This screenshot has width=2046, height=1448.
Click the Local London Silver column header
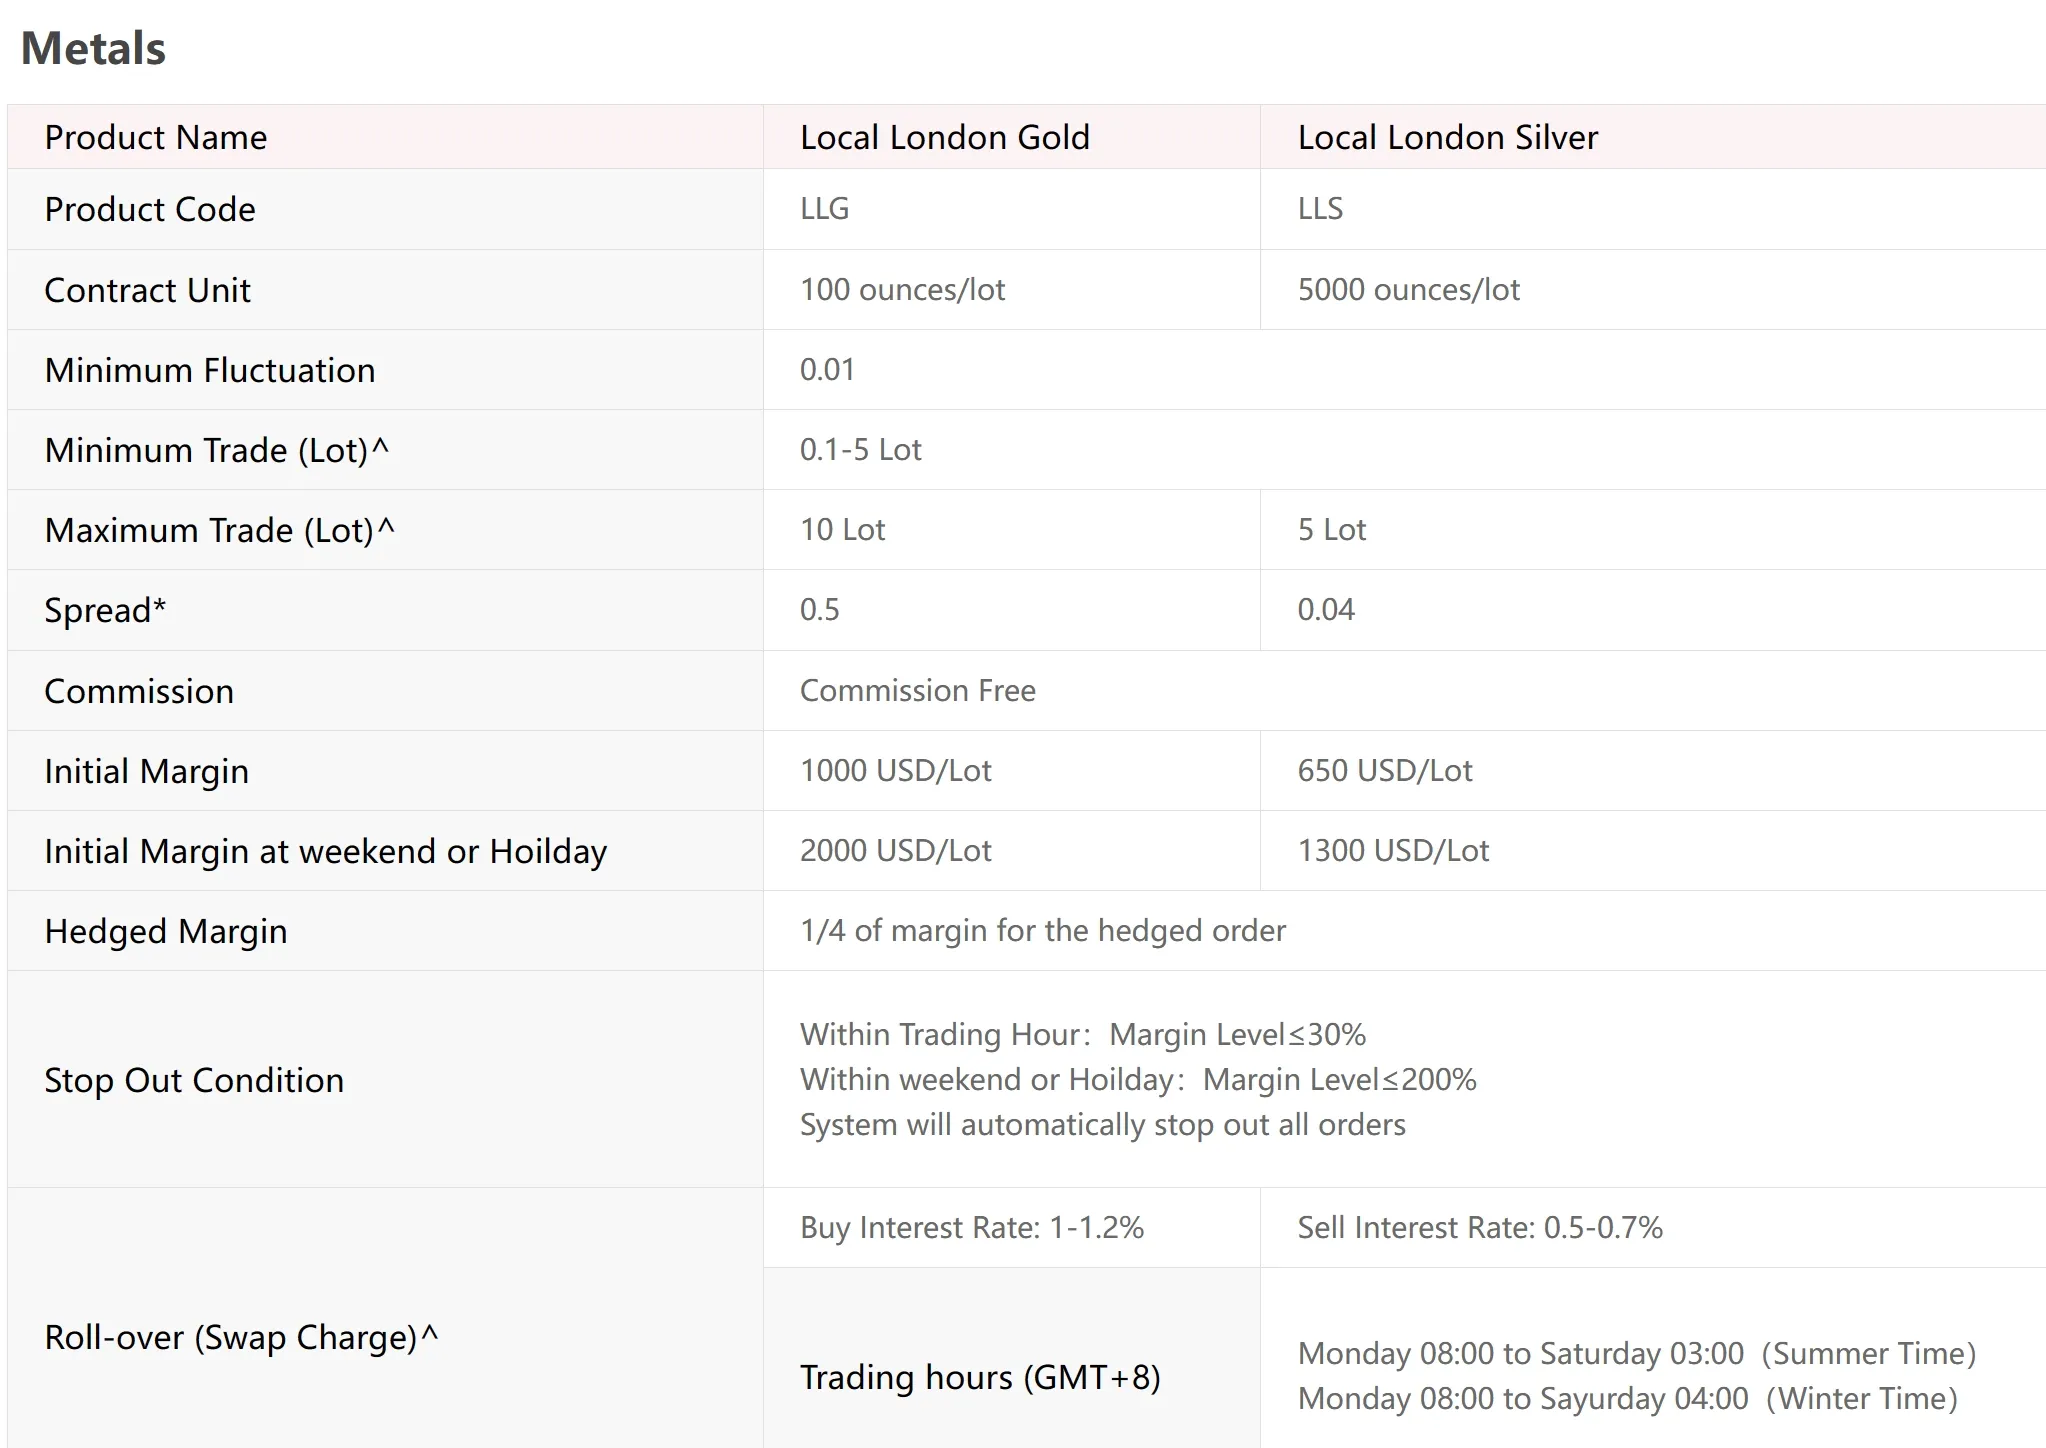click(x=1653, y=137)
